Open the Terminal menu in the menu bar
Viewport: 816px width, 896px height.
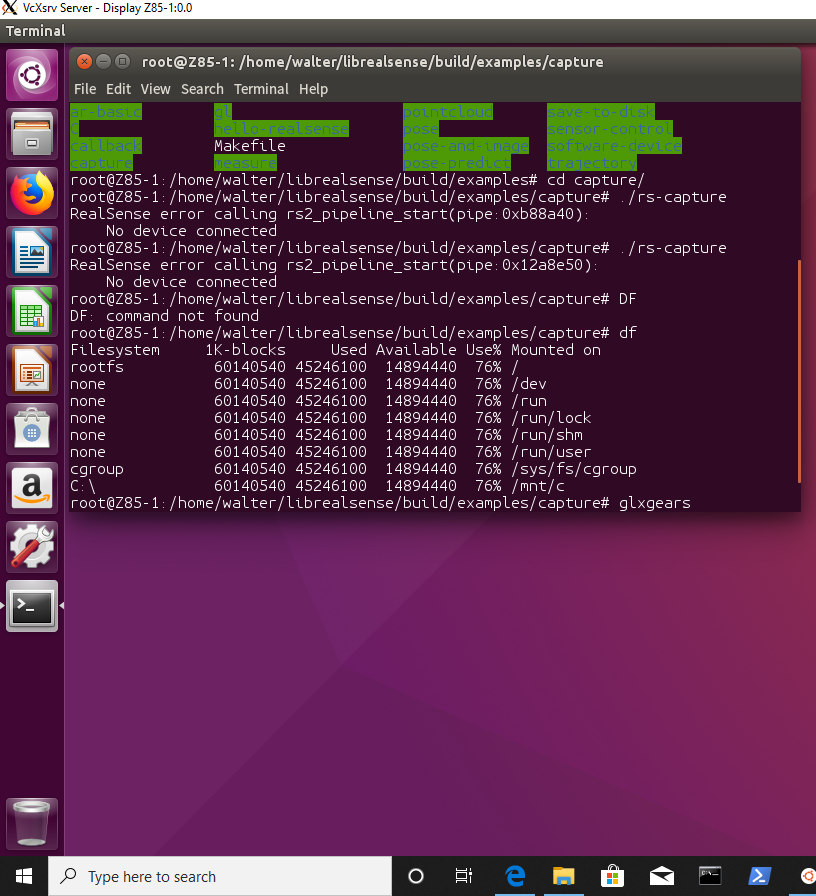coord(261,89)
